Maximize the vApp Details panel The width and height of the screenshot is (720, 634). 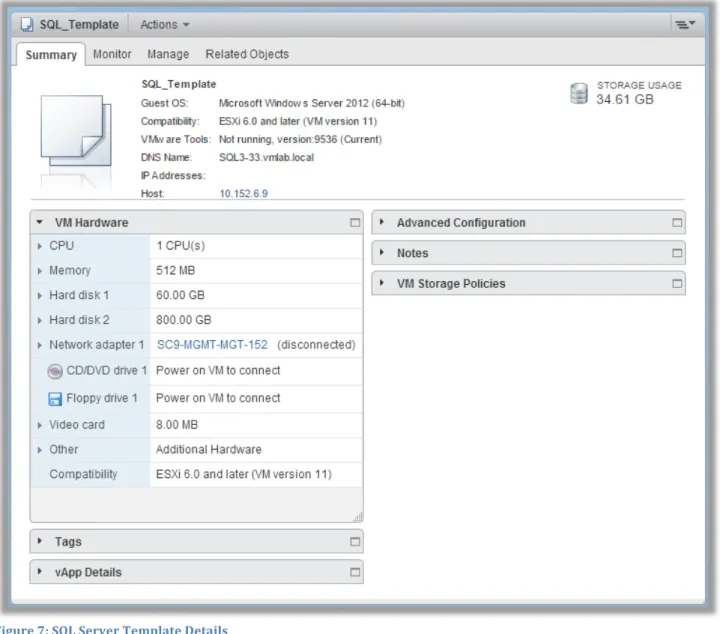tap(355, 572)
